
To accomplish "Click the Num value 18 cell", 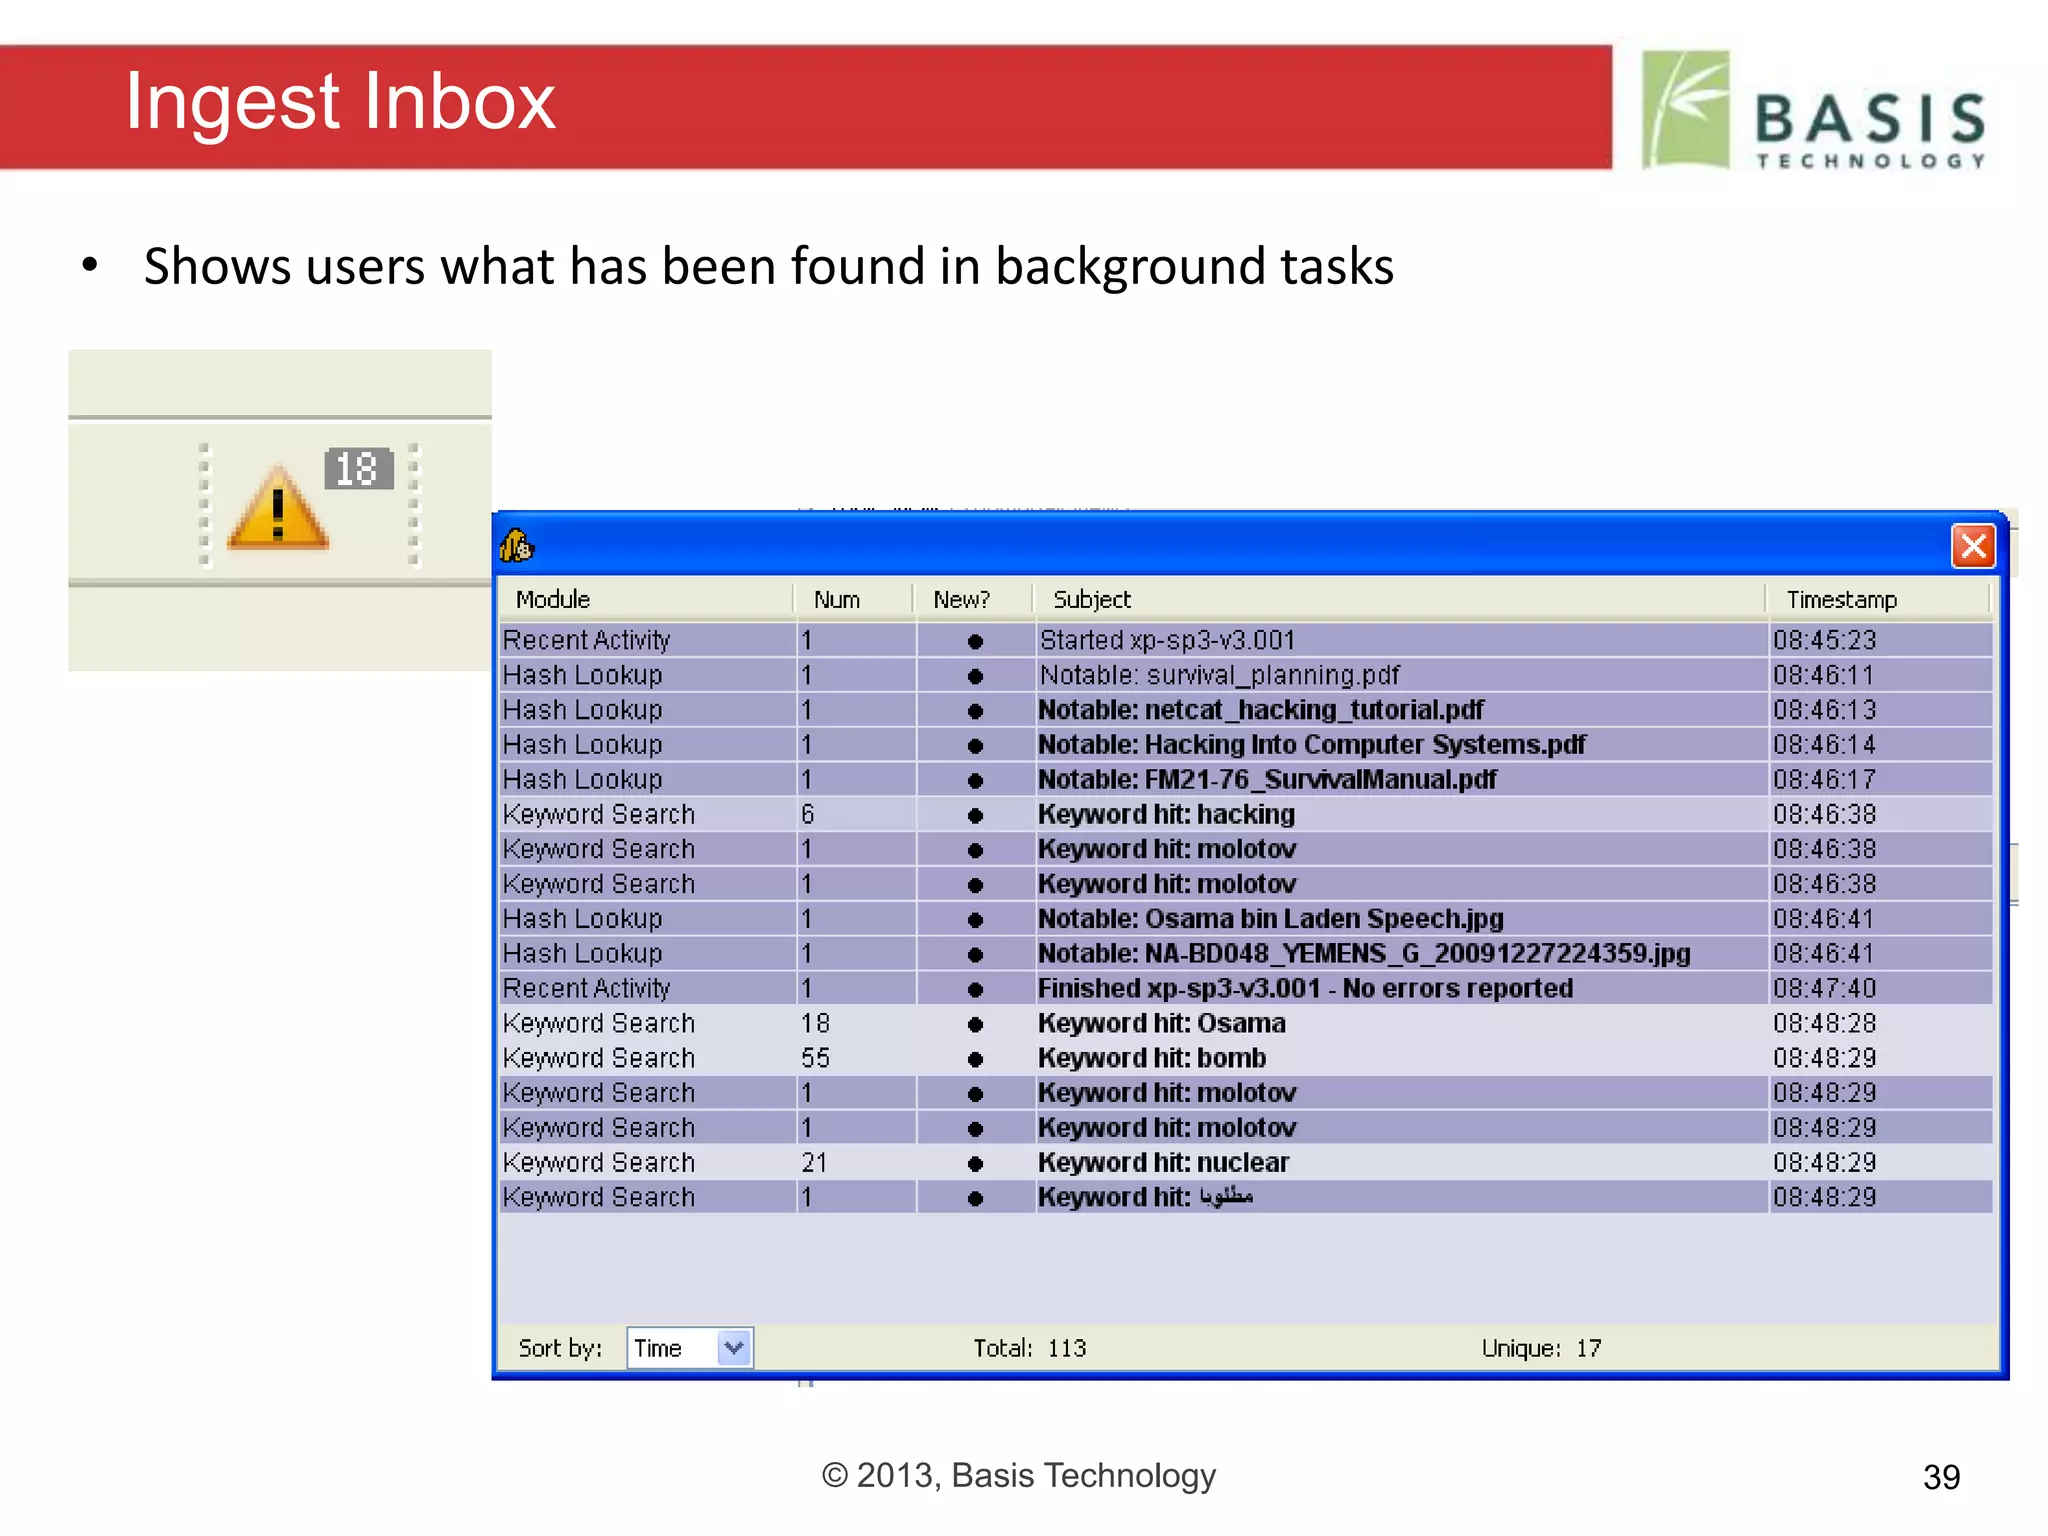I will [x=856, y=1023].
